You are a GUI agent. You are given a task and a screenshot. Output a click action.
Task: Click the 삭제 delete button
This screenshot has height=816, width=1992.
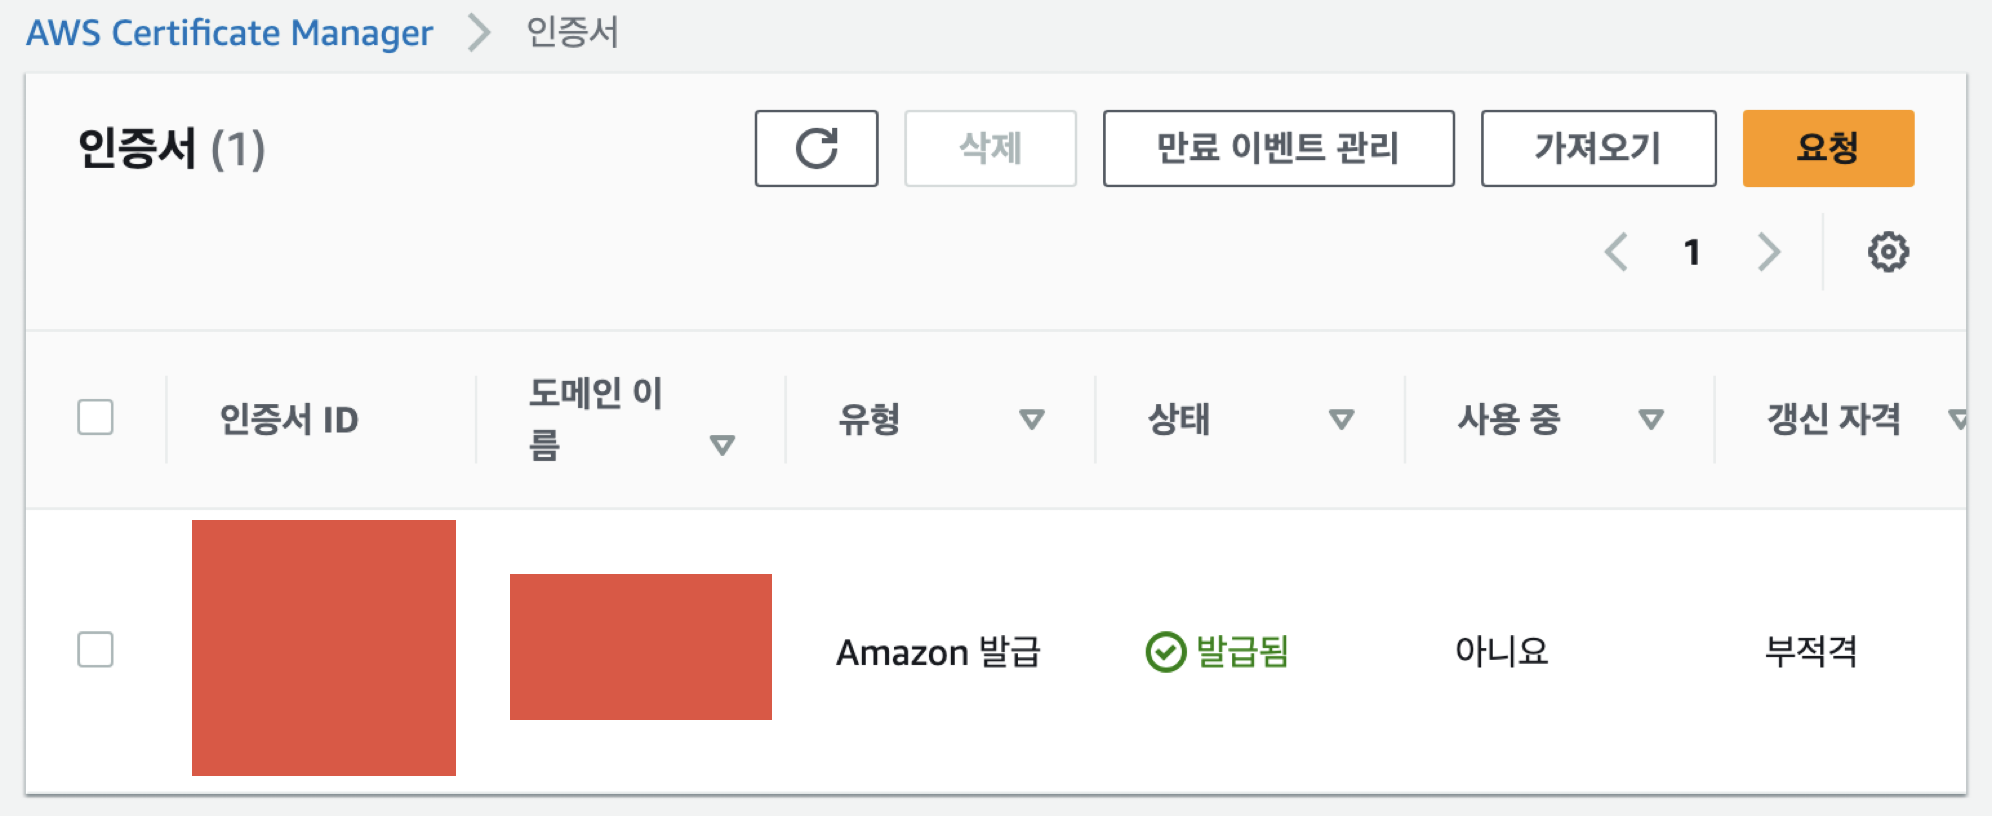point(989,148)
